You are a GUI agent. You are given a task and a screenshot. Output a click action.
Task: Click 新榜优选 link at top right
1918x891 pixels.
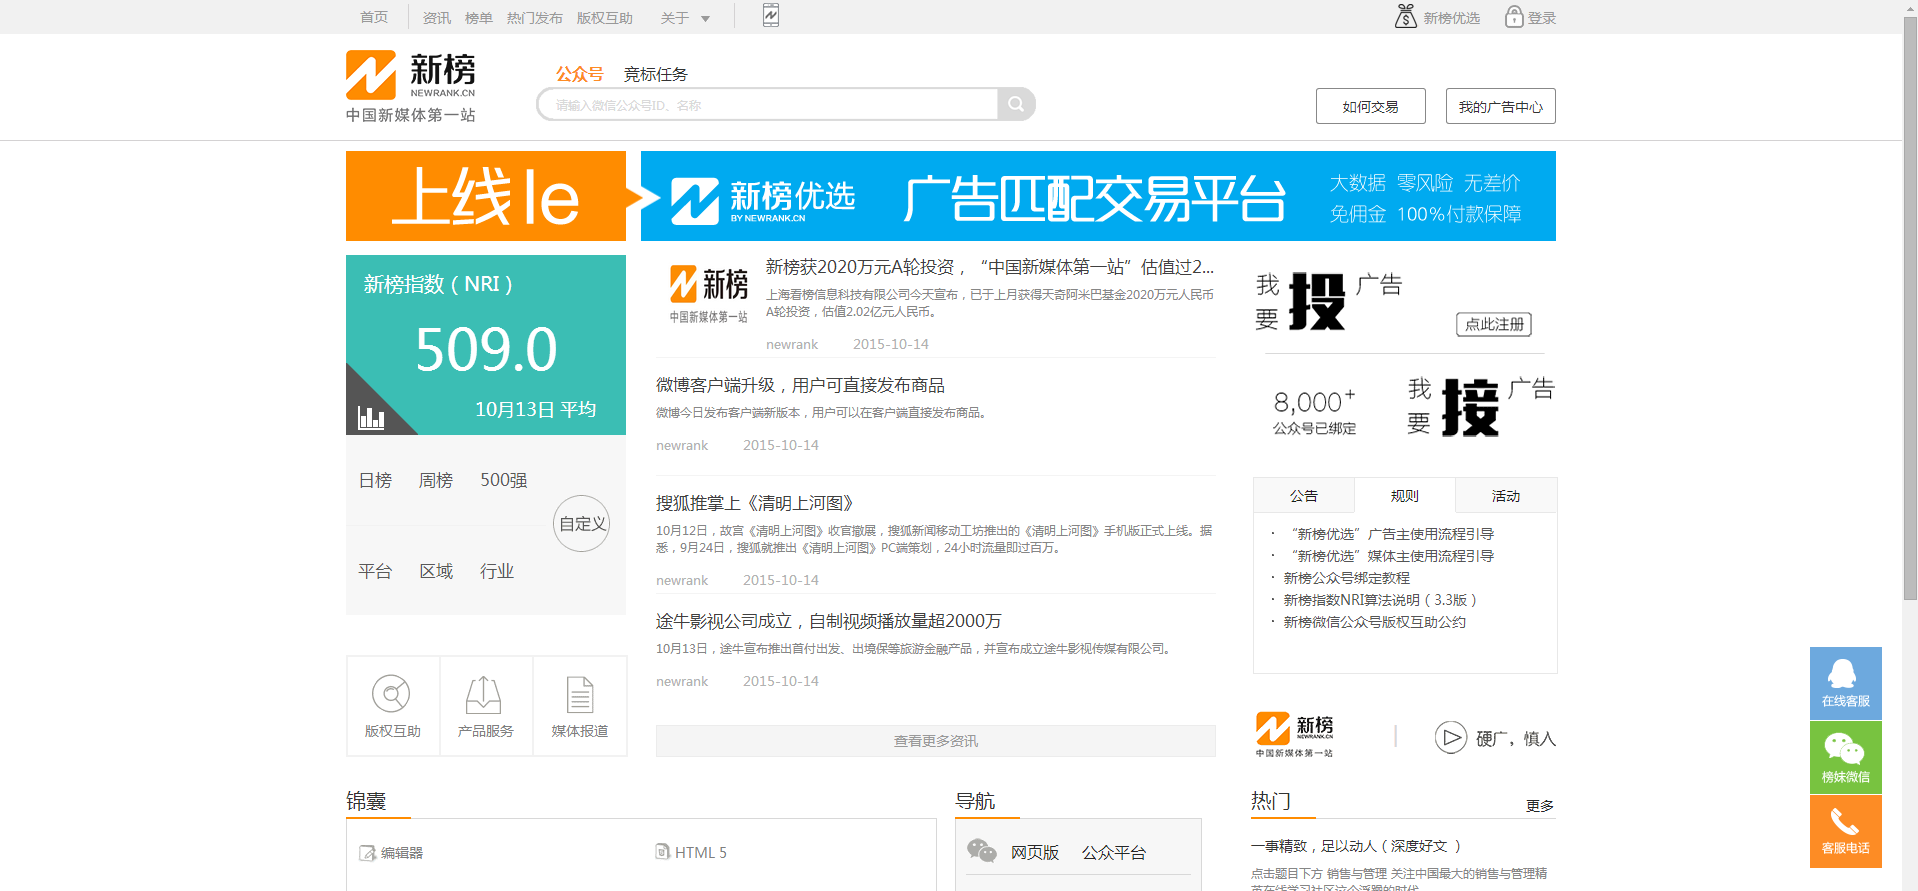(1452, 18)
